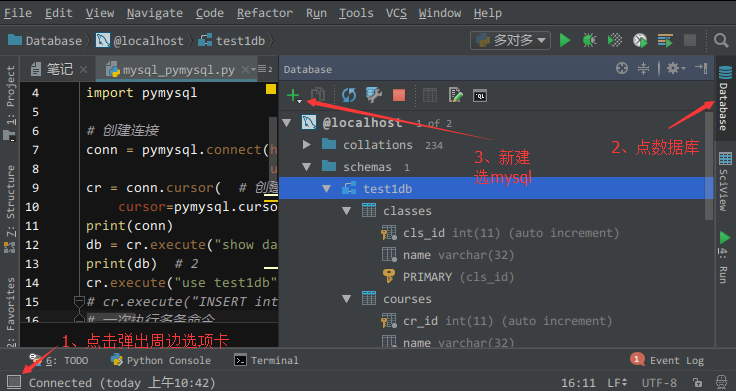Select the cr_id int(11) column row
This screenshot has height=391, width=736.
pyautogui.click(x=498, y=321)
